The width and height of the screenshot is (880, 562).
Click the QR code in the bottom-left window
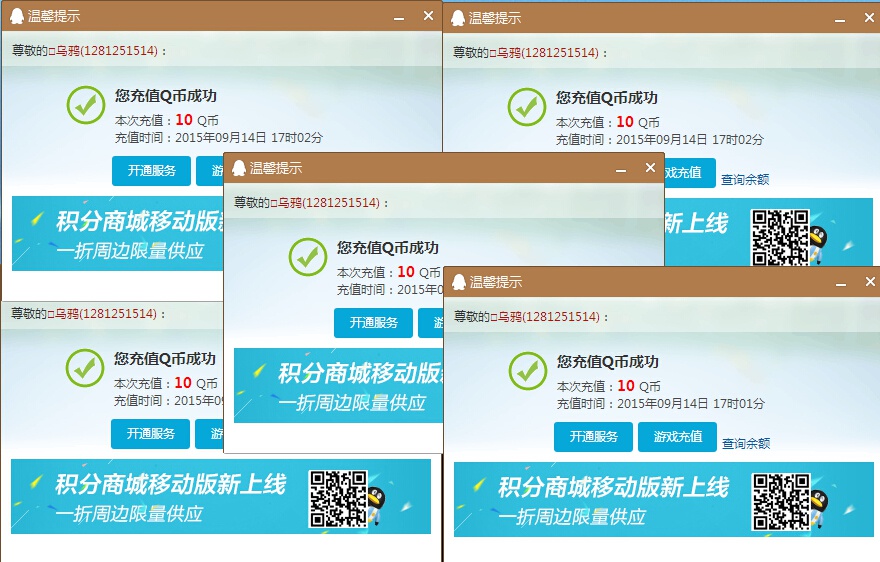pos(338,499)
